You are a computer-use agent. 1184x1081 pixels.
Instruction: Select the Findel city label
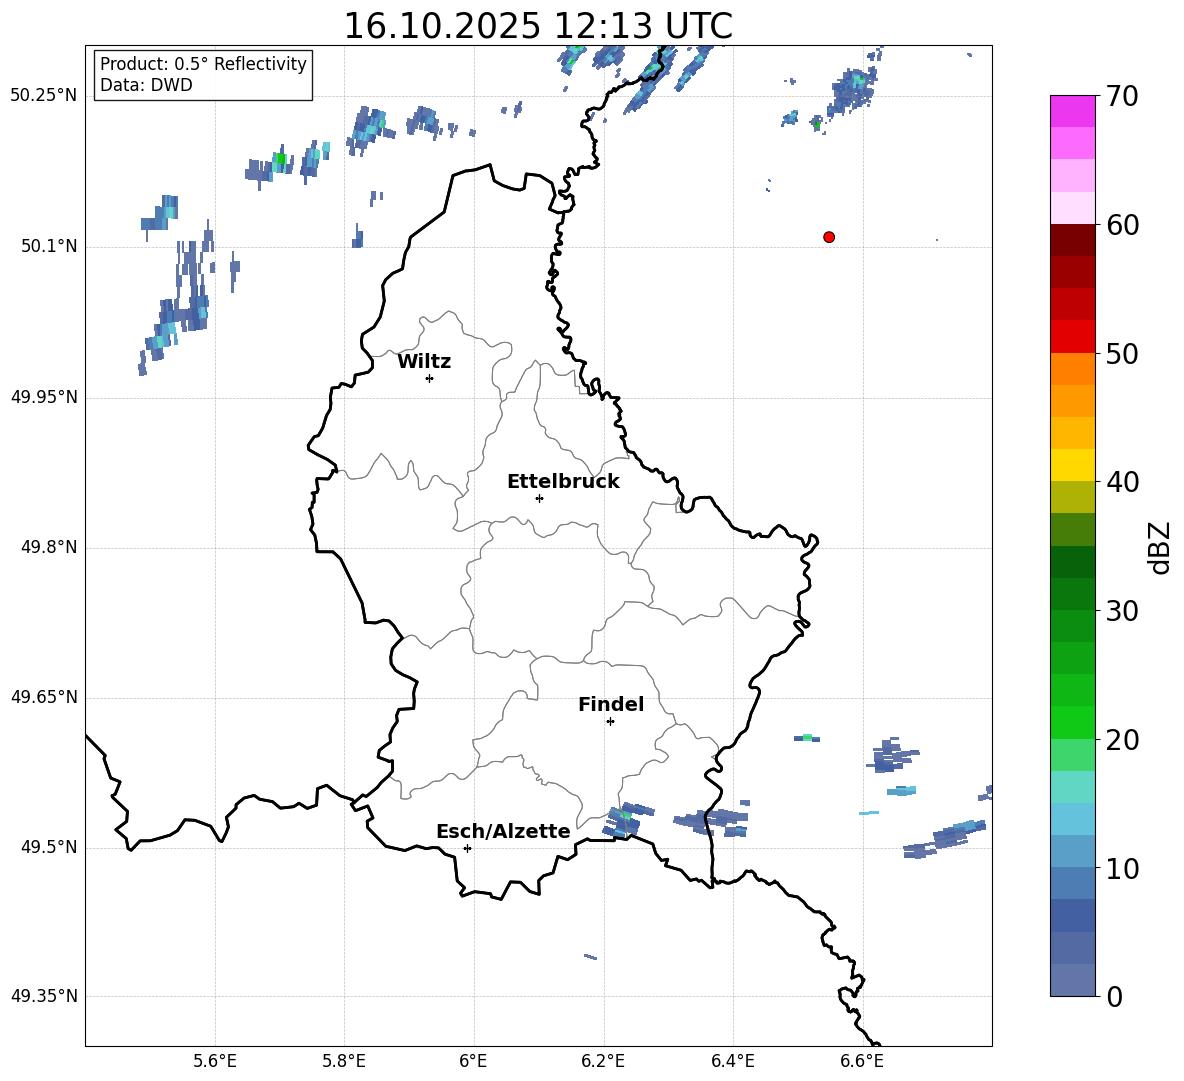[611, 705]
